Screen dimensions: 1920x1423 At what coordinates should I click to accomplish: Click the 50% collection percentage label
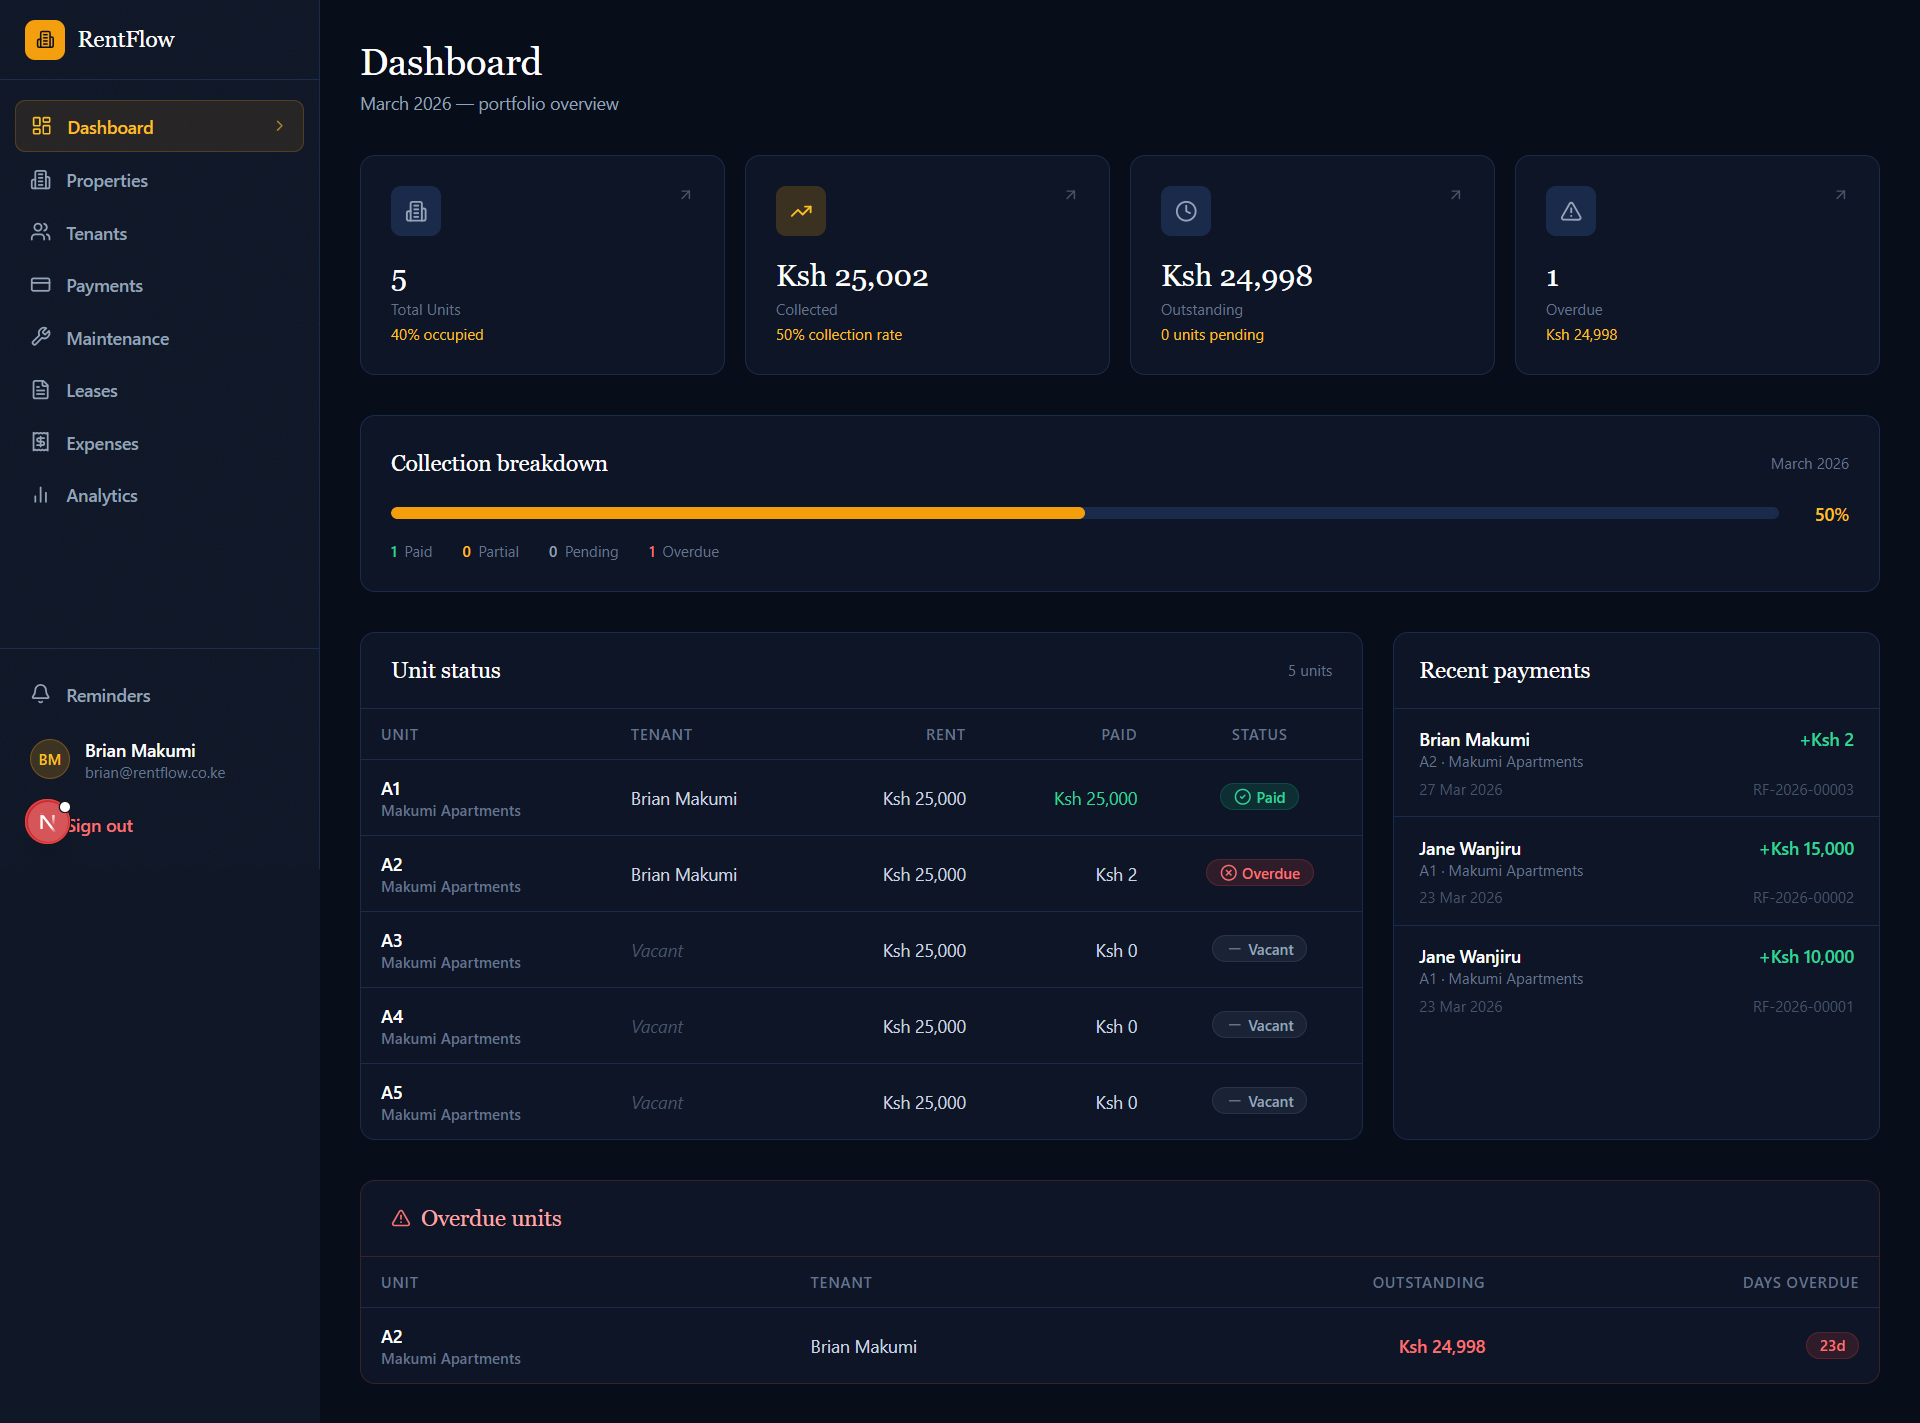1832,514
